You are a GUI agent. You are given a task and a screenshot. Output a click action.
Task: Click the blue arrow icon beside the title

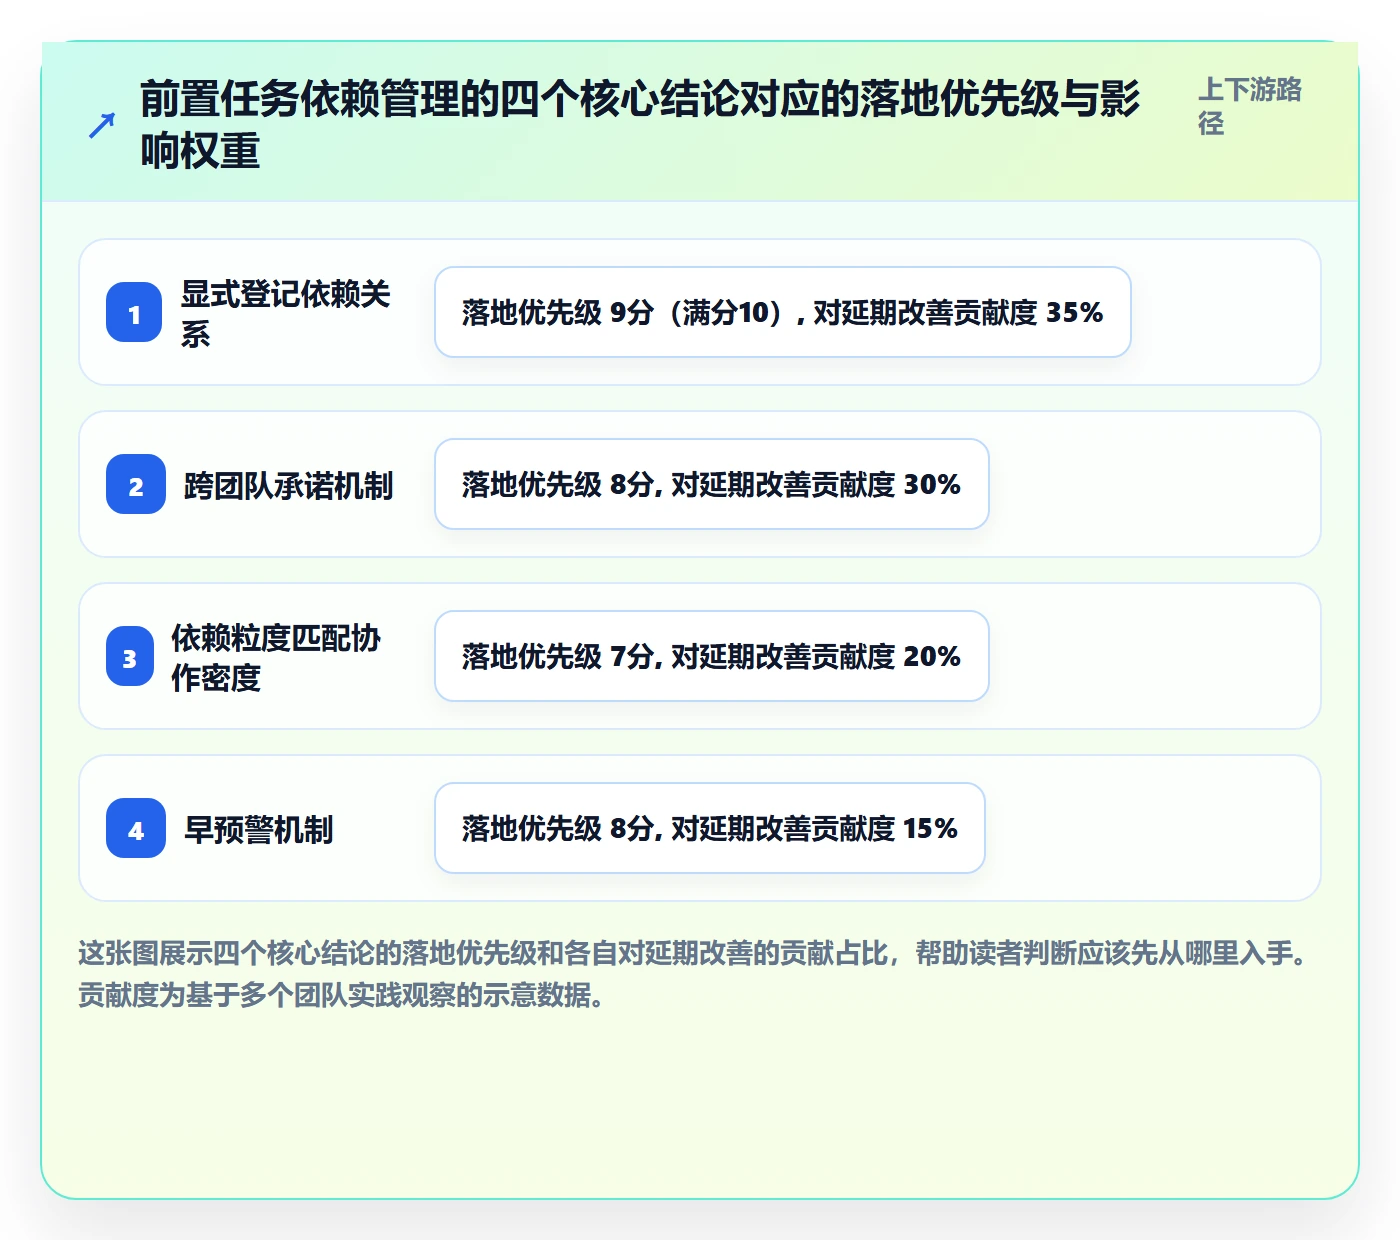[101, 126]
